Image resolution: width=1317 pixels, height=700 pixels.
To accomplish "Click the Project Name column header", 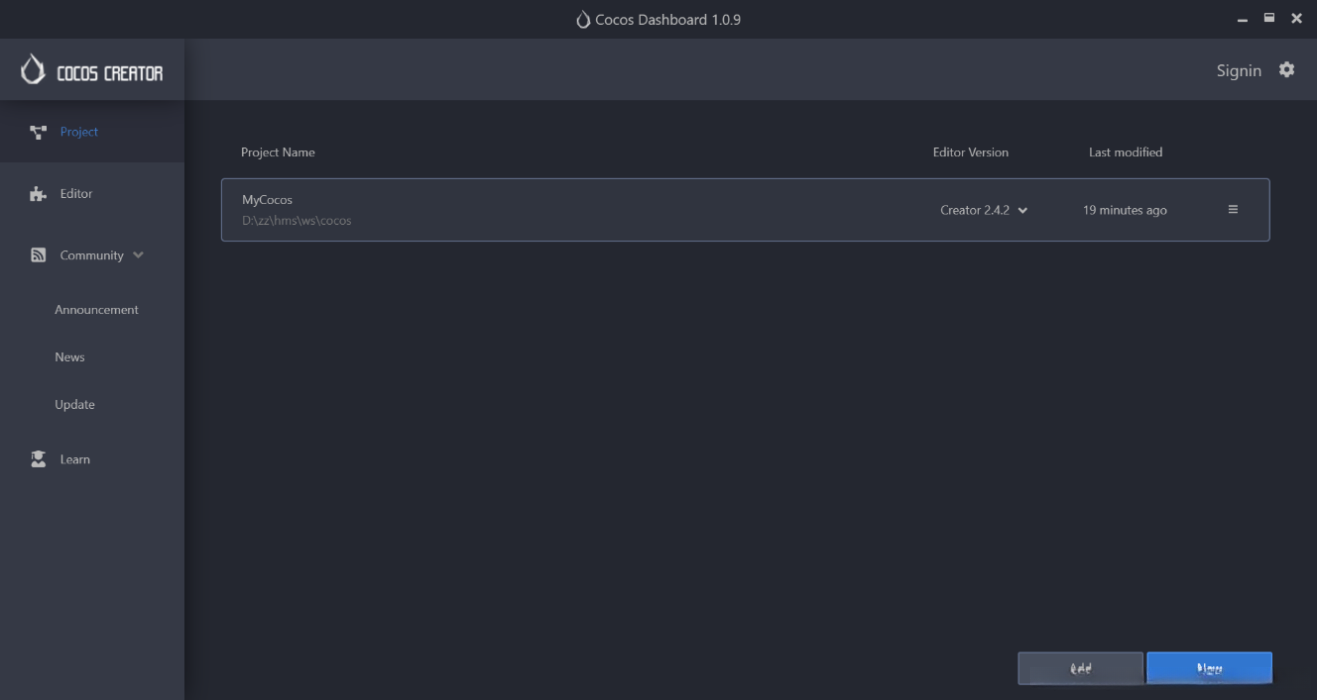I will 278,153.
